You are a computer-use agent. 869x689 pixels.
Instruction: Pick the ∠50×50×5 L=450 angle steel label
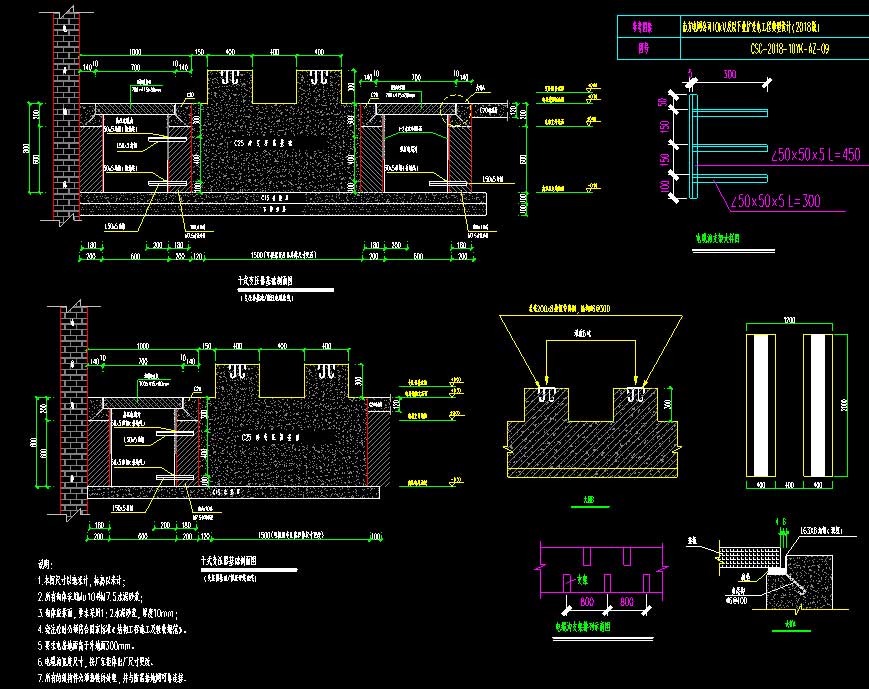point(815,155)
